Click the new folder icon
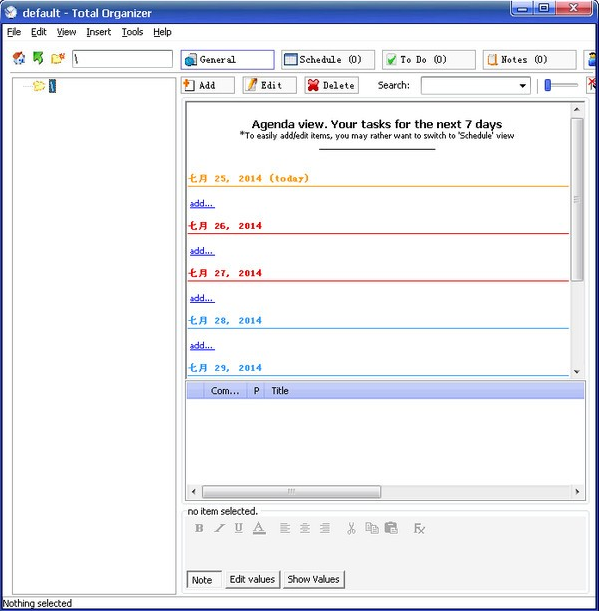 [x=58, y=58]
